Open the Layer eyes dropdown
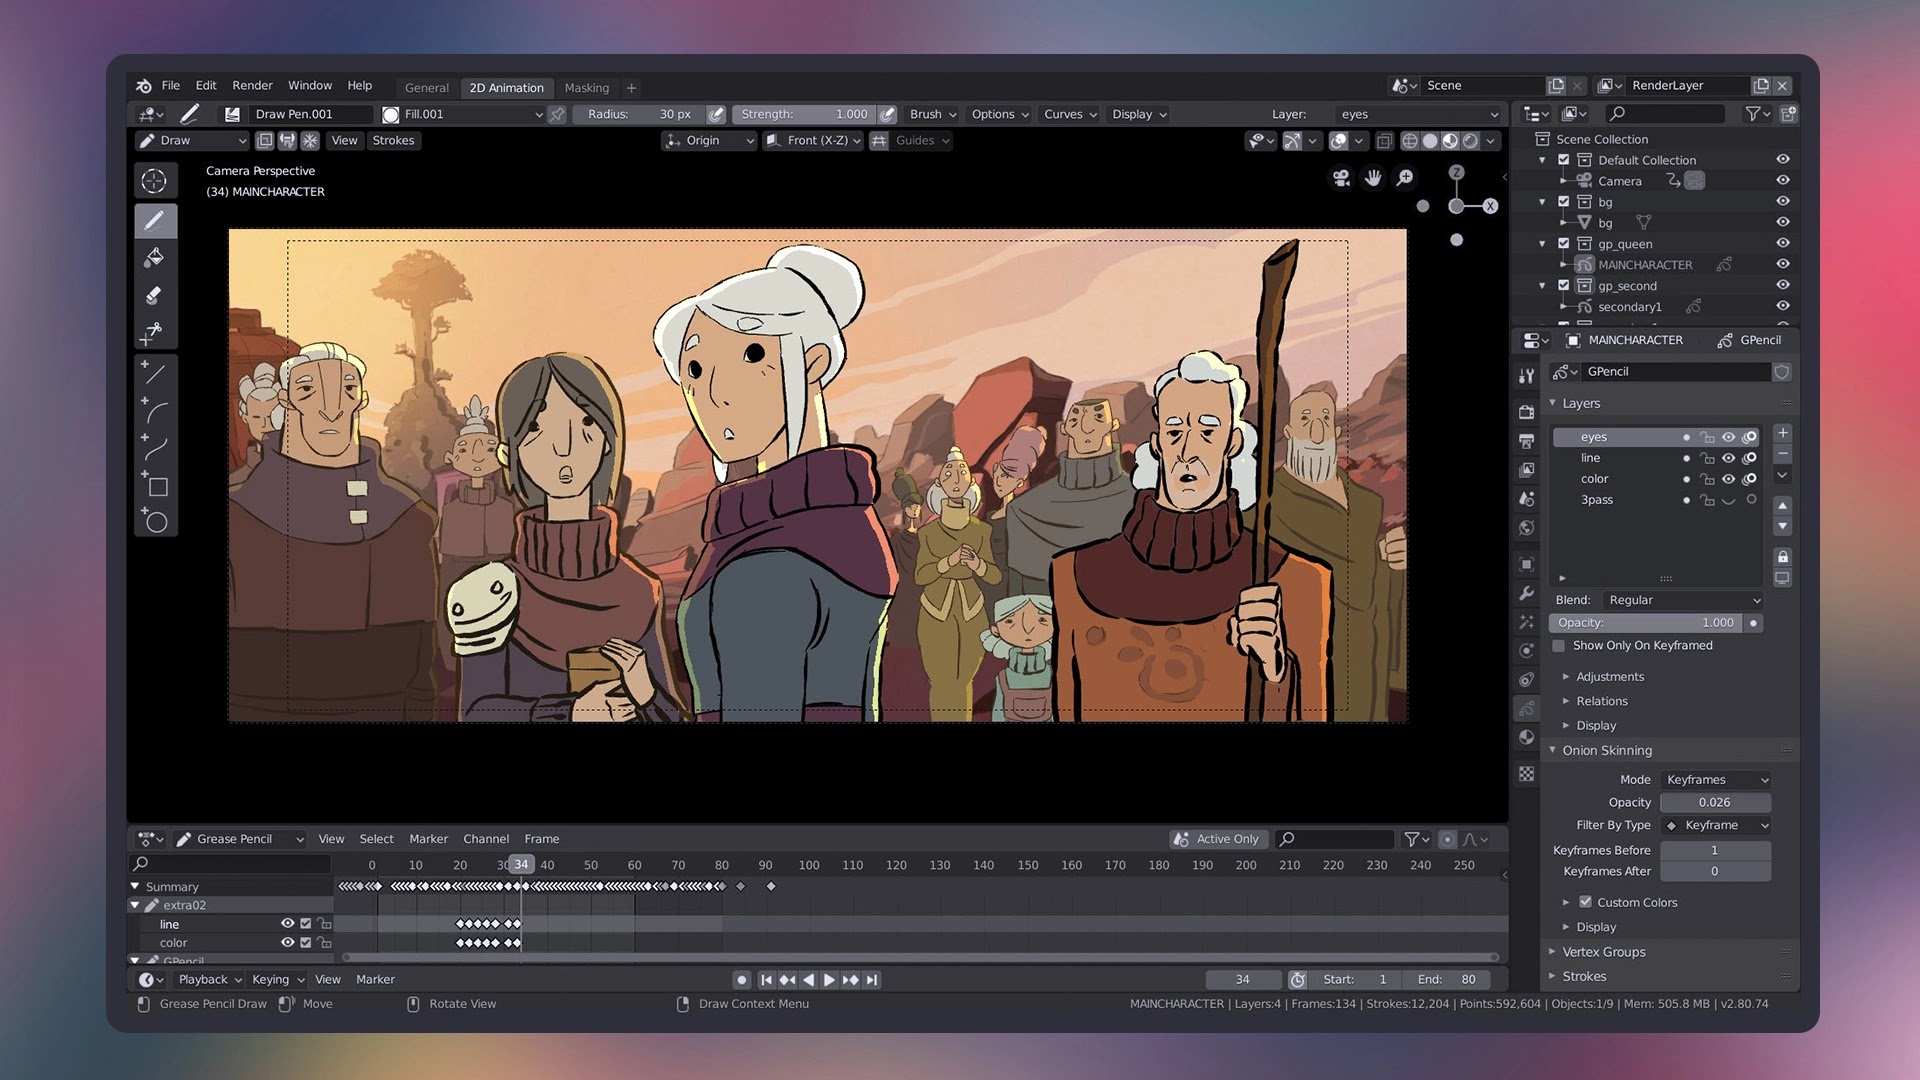1920x1080 pixels. [x=1419, y=115]
